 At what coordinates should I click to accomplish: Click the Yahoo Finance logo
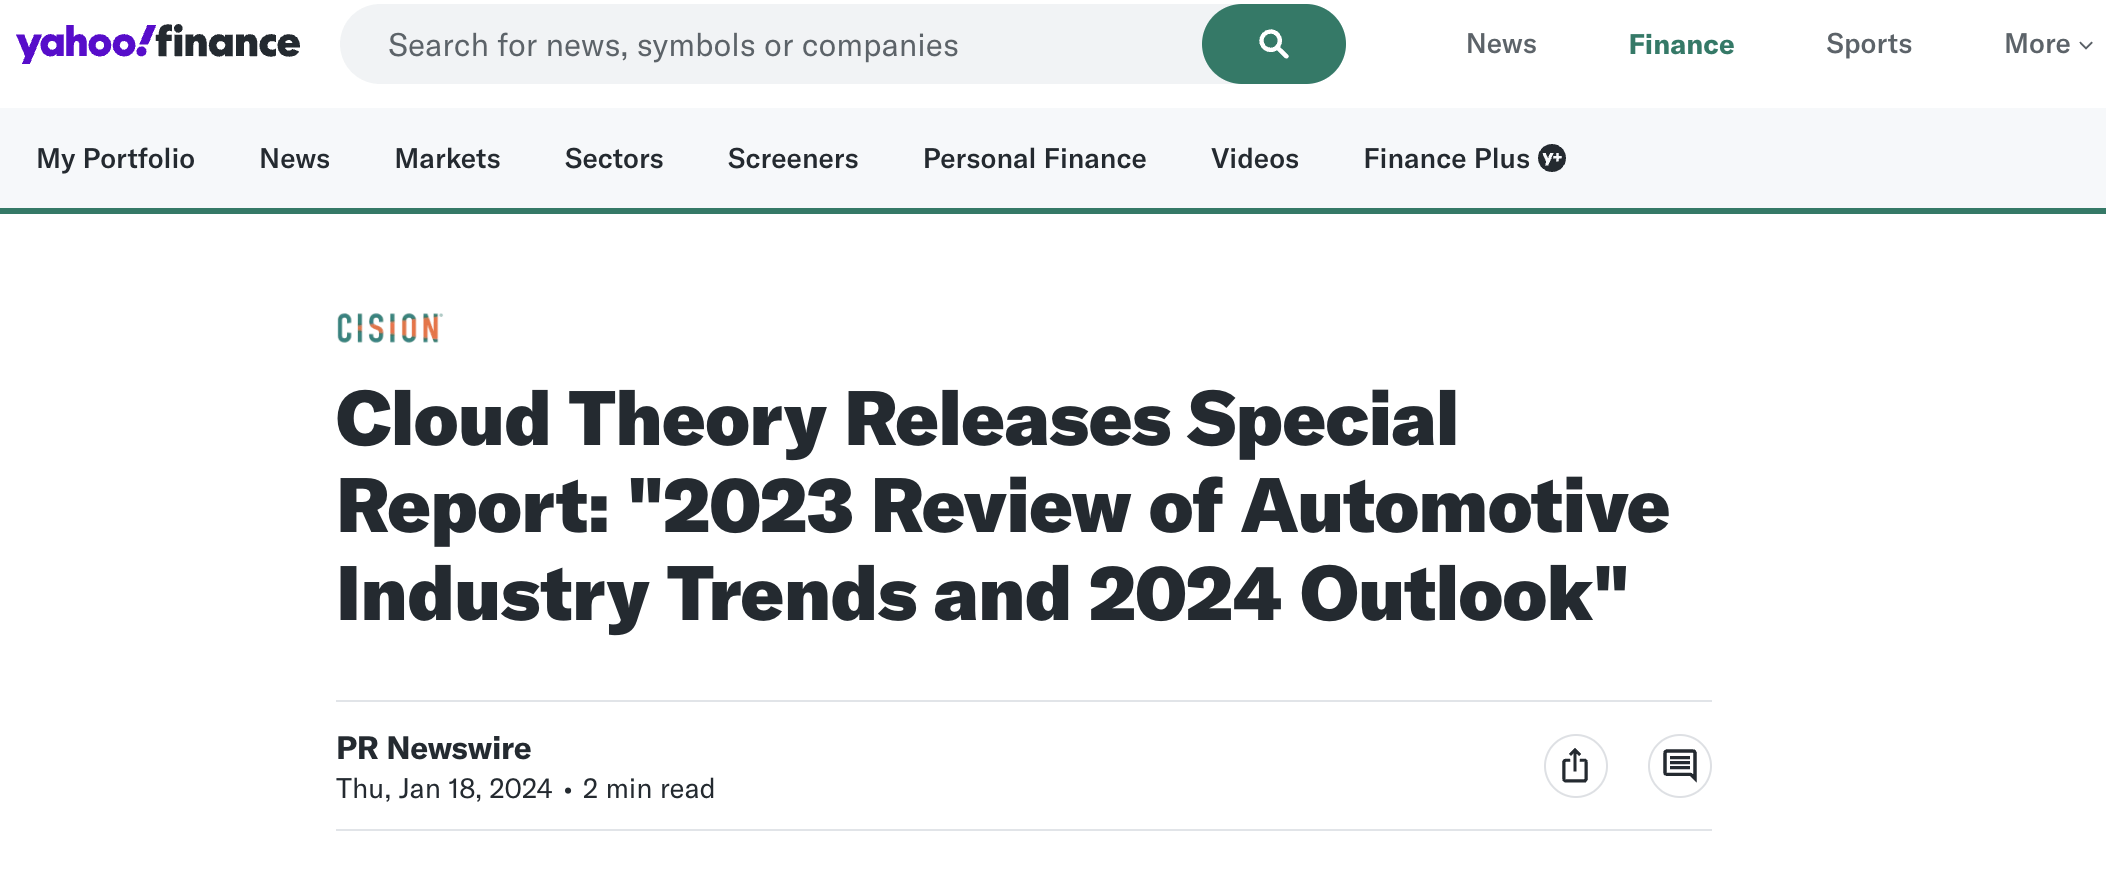158,43
